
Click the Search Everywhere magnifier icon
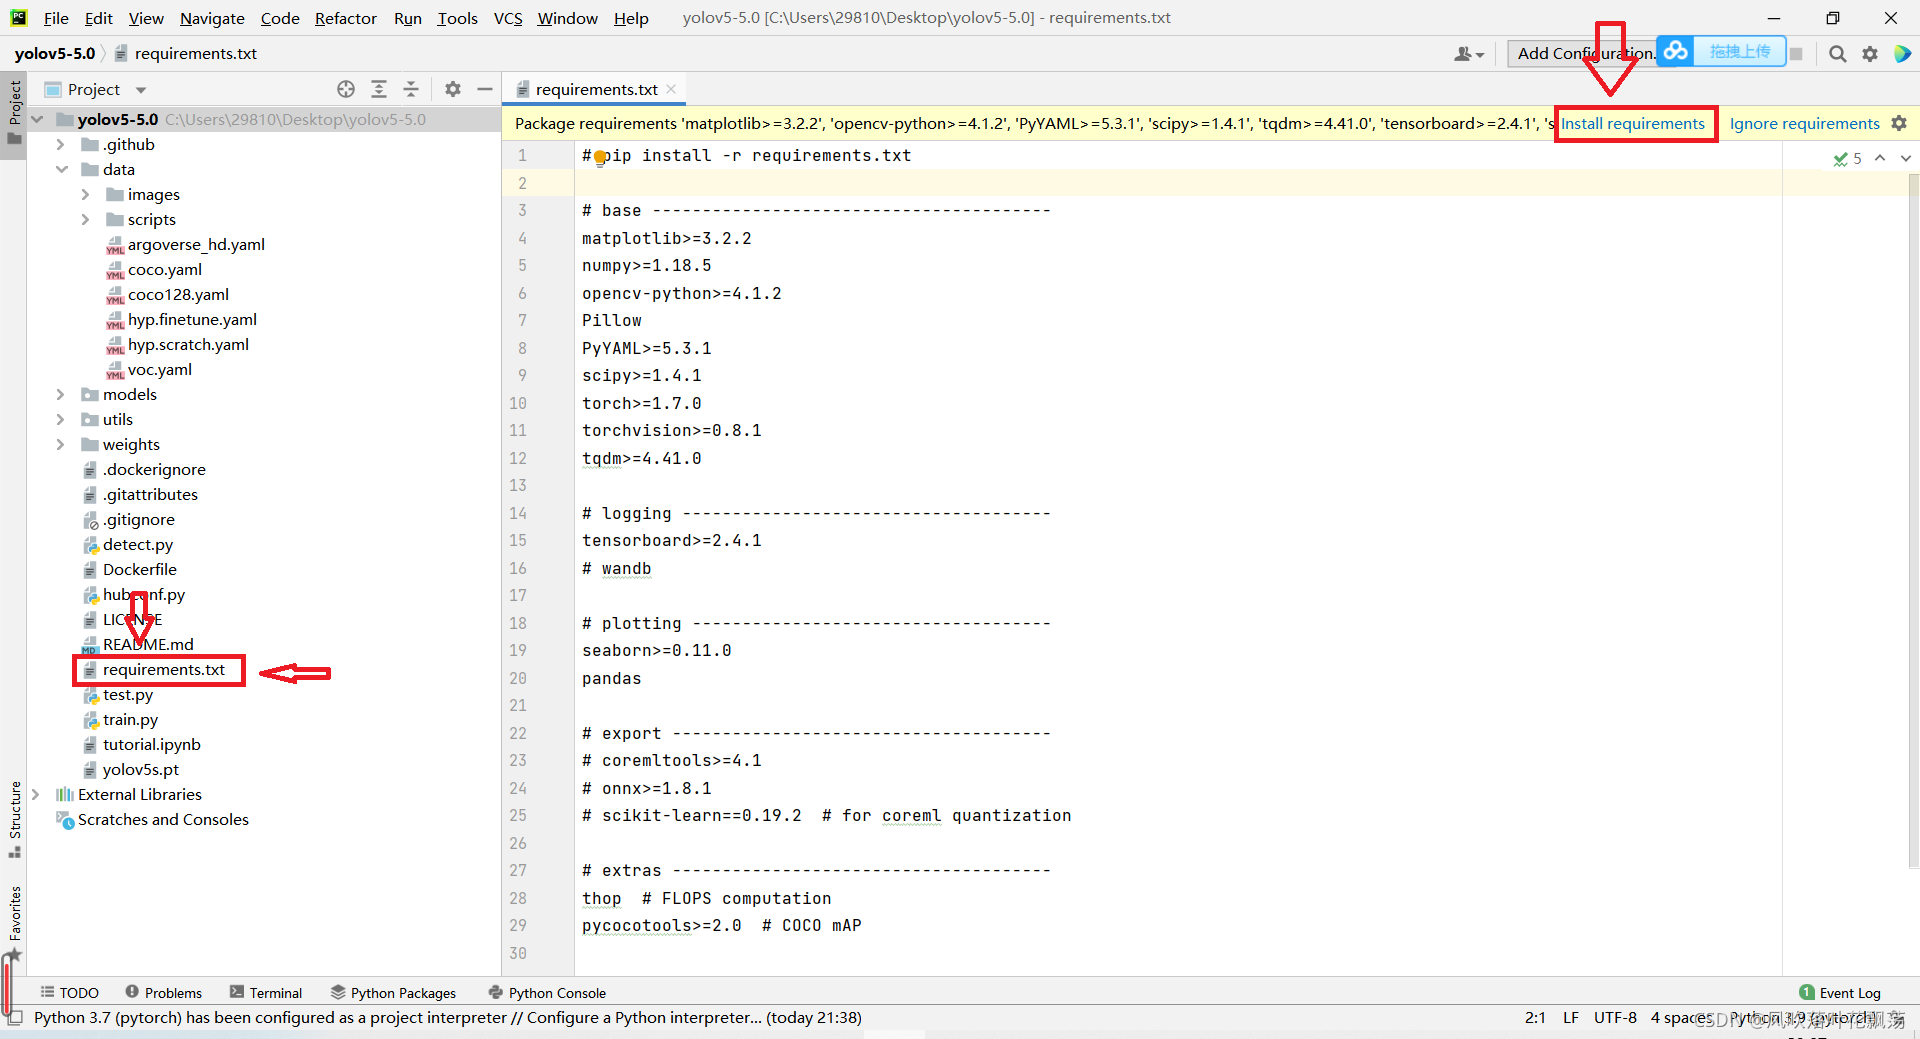[x=1837, y=54]
